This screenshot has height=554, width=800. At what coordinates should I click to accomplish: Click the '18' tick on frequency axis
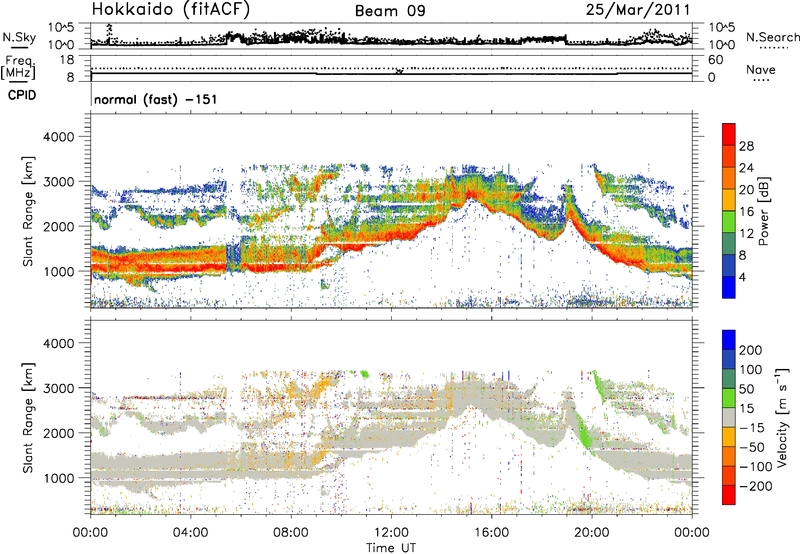coord(67,60)
